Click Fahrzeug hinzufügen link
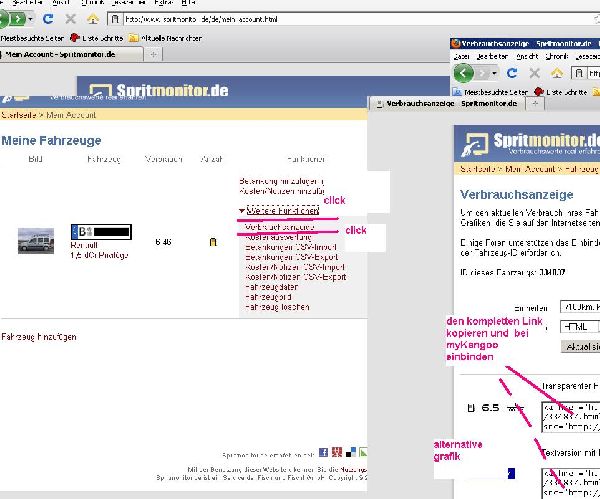600x499 pixels. (39, 337)
